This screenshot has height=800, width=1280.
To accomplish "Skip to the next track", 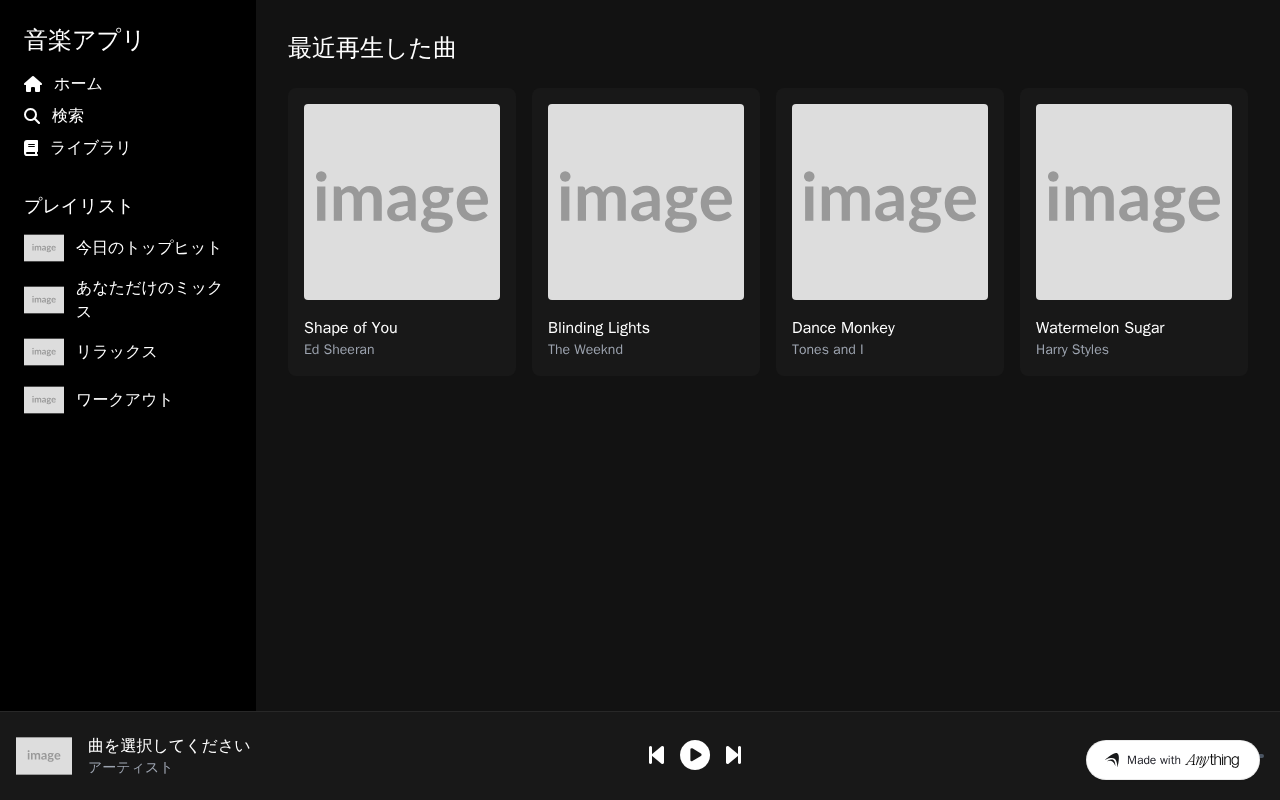I will pyautogui.click(x=733, y=755).
